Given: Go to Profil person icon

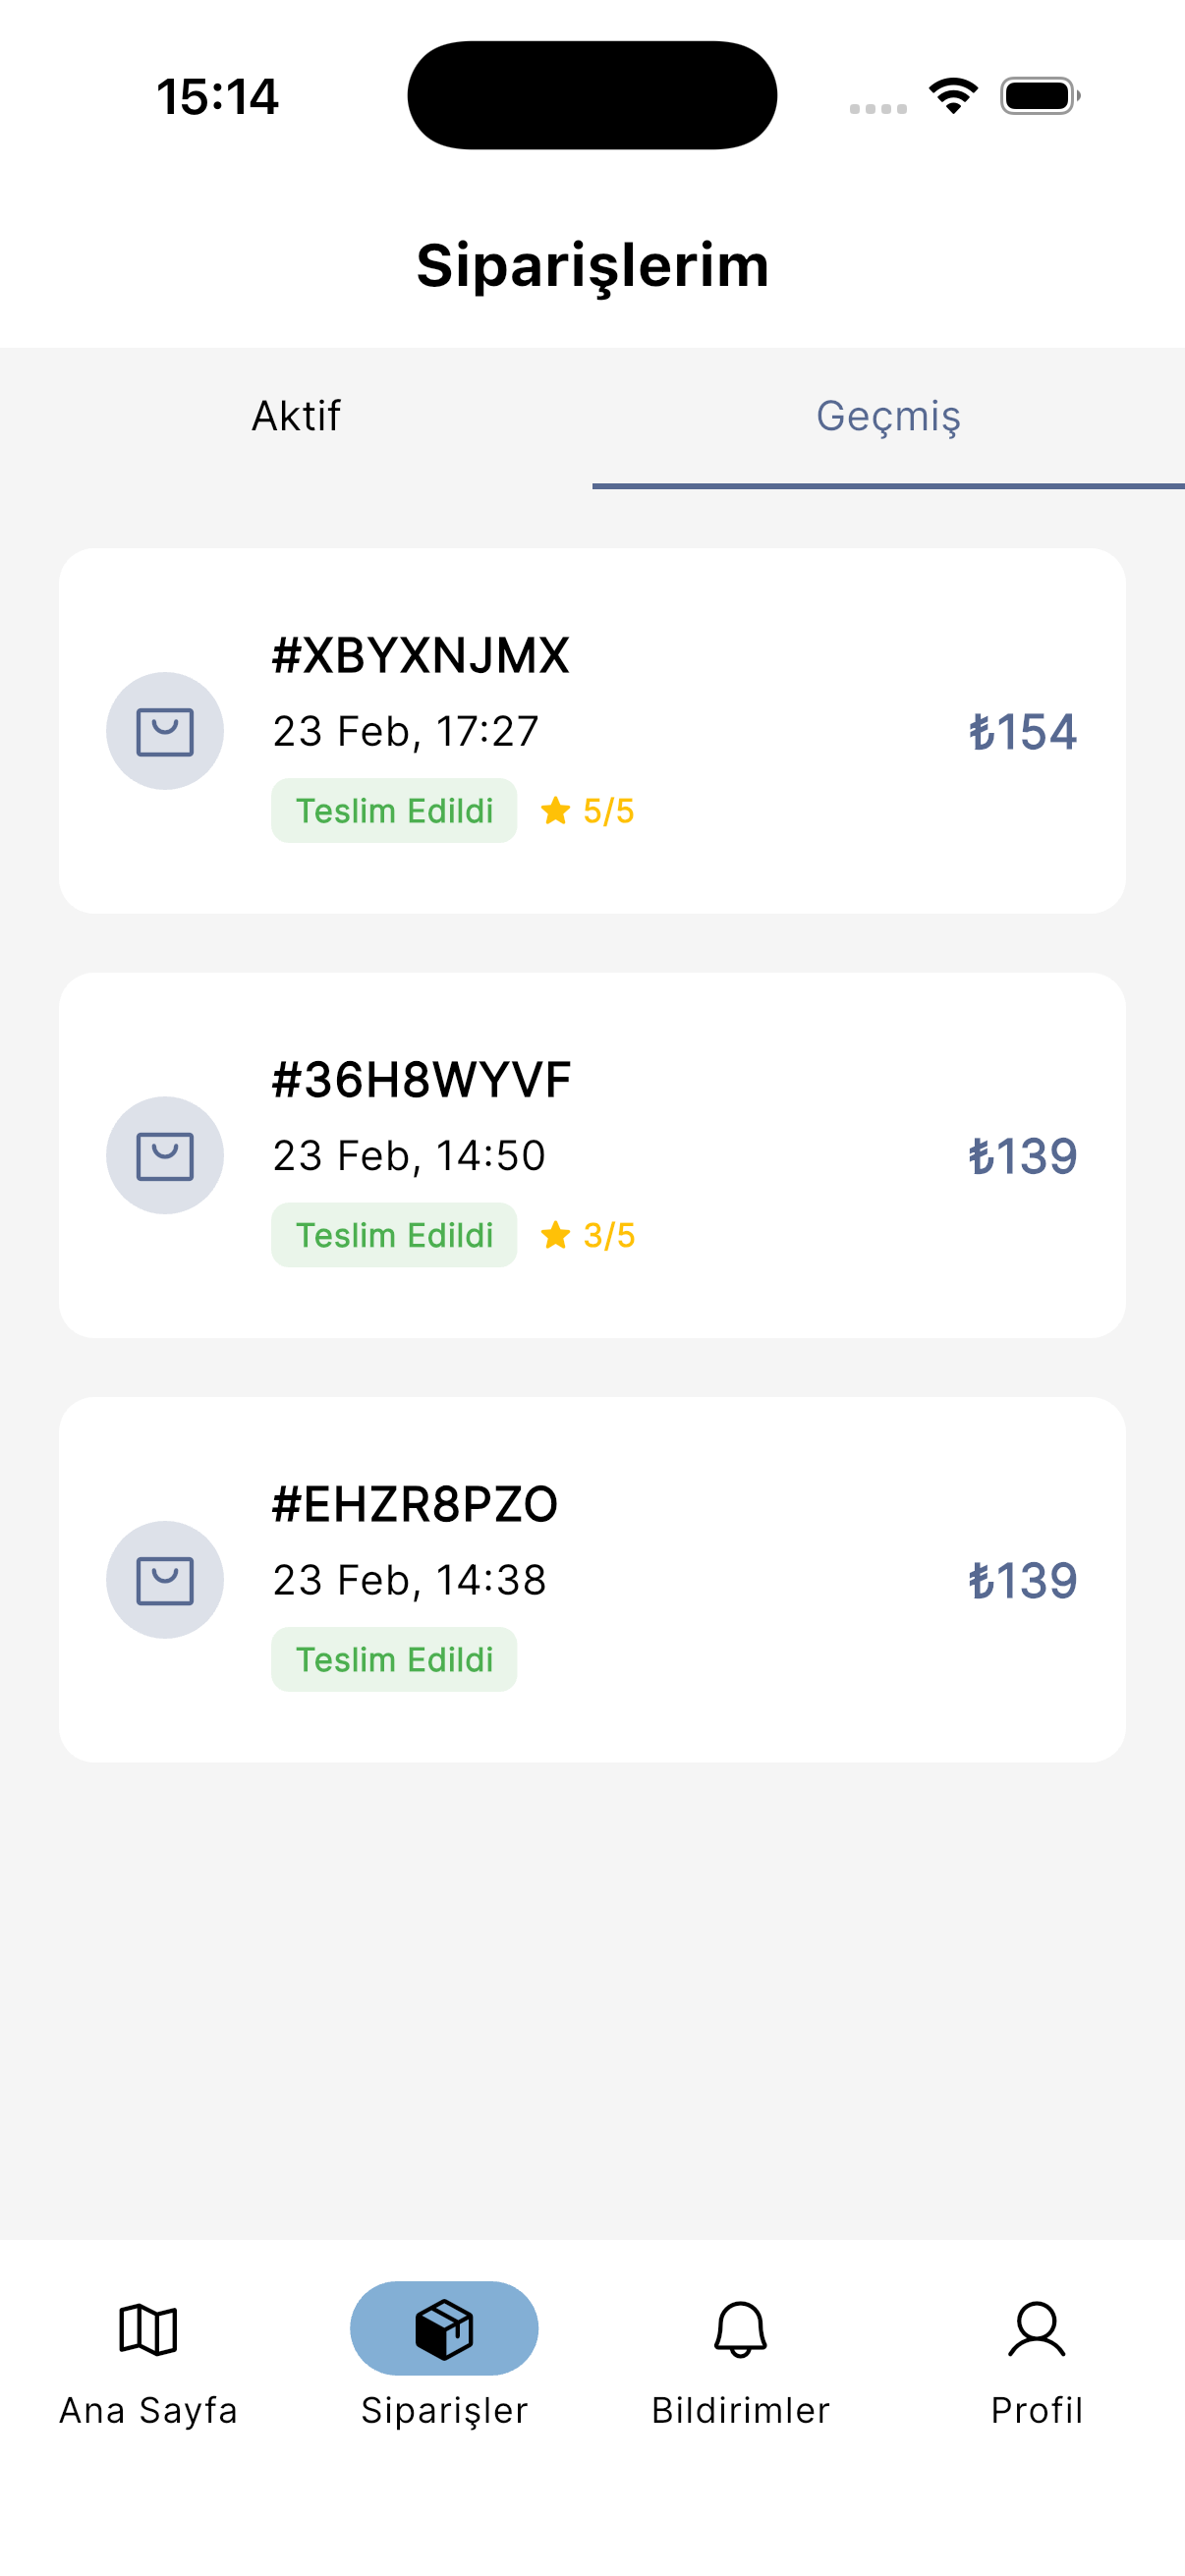Looking at the screenshot, I should pos(1036,2329).
